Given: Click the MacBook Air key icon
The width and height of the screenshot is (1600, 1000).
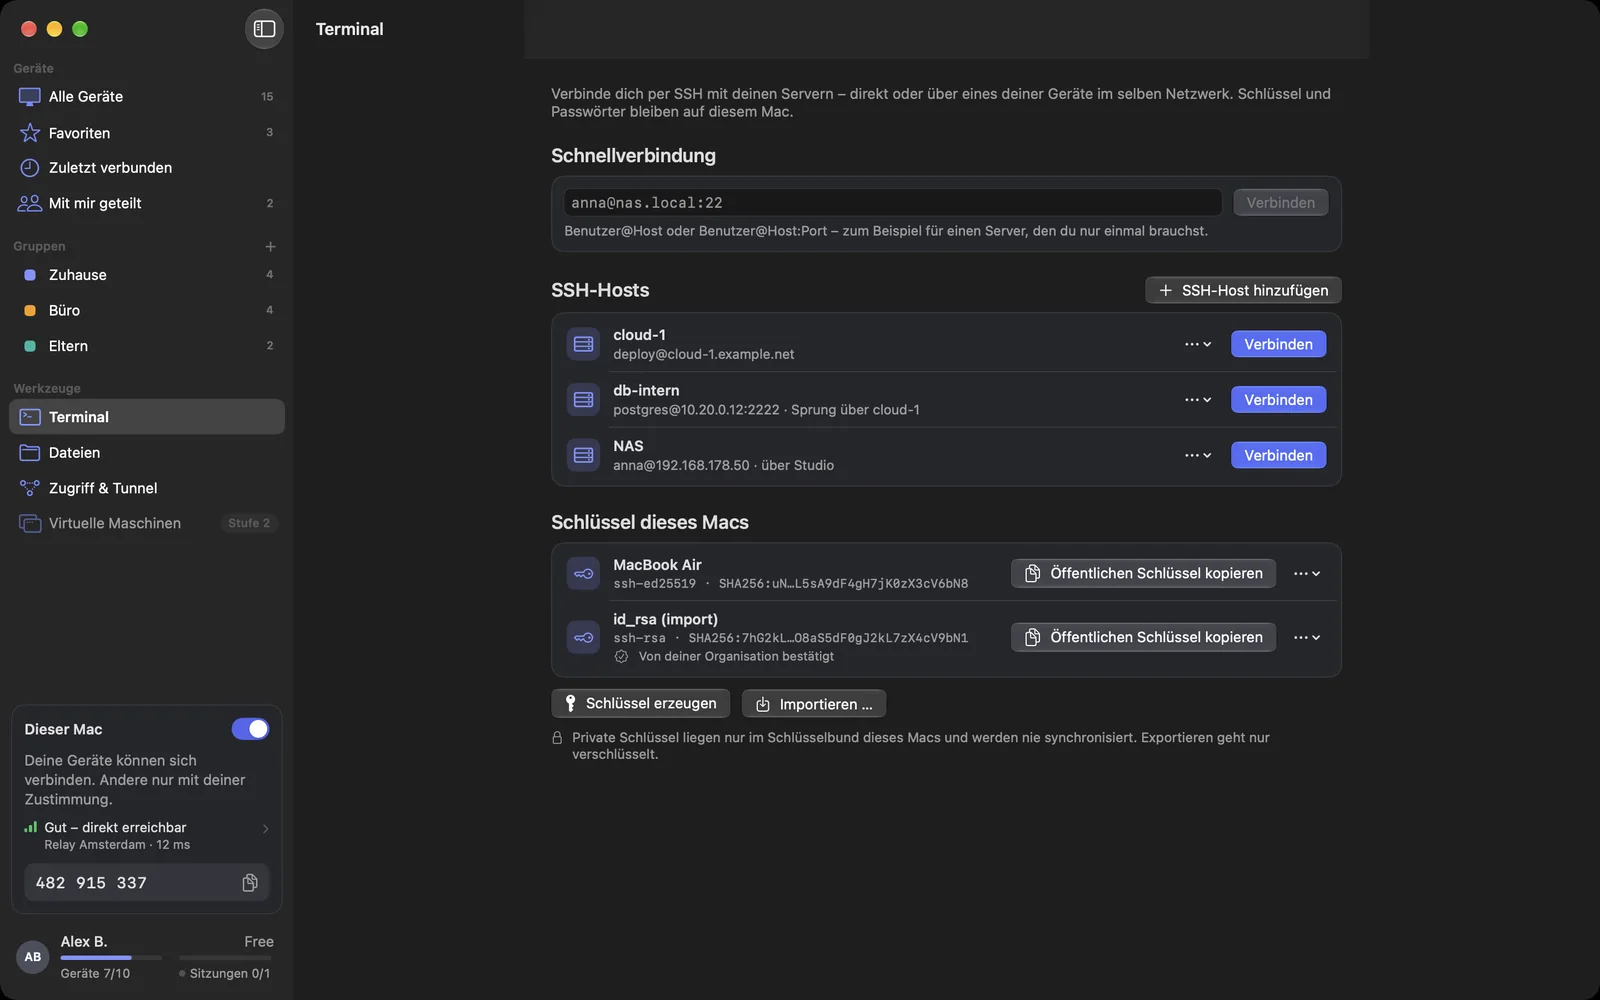Looking at the screenshot, I should pyautogui.click(x=583, y=574).
